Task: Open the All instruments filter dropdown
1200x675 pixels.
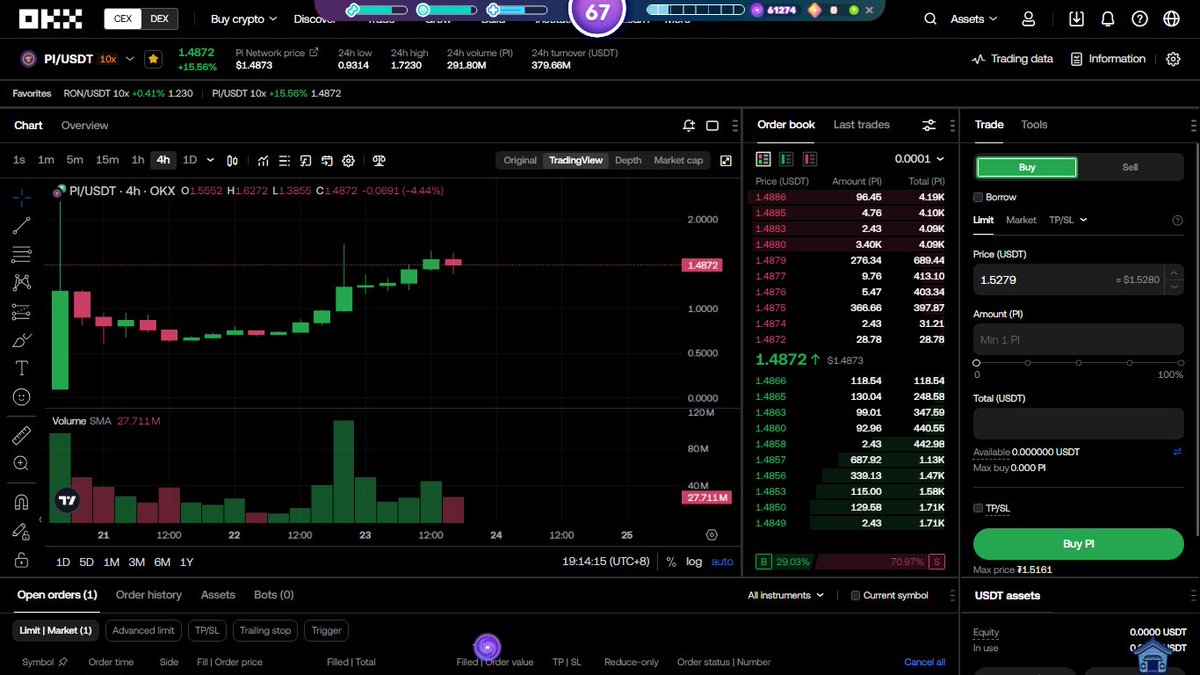Action: (786, 595)
